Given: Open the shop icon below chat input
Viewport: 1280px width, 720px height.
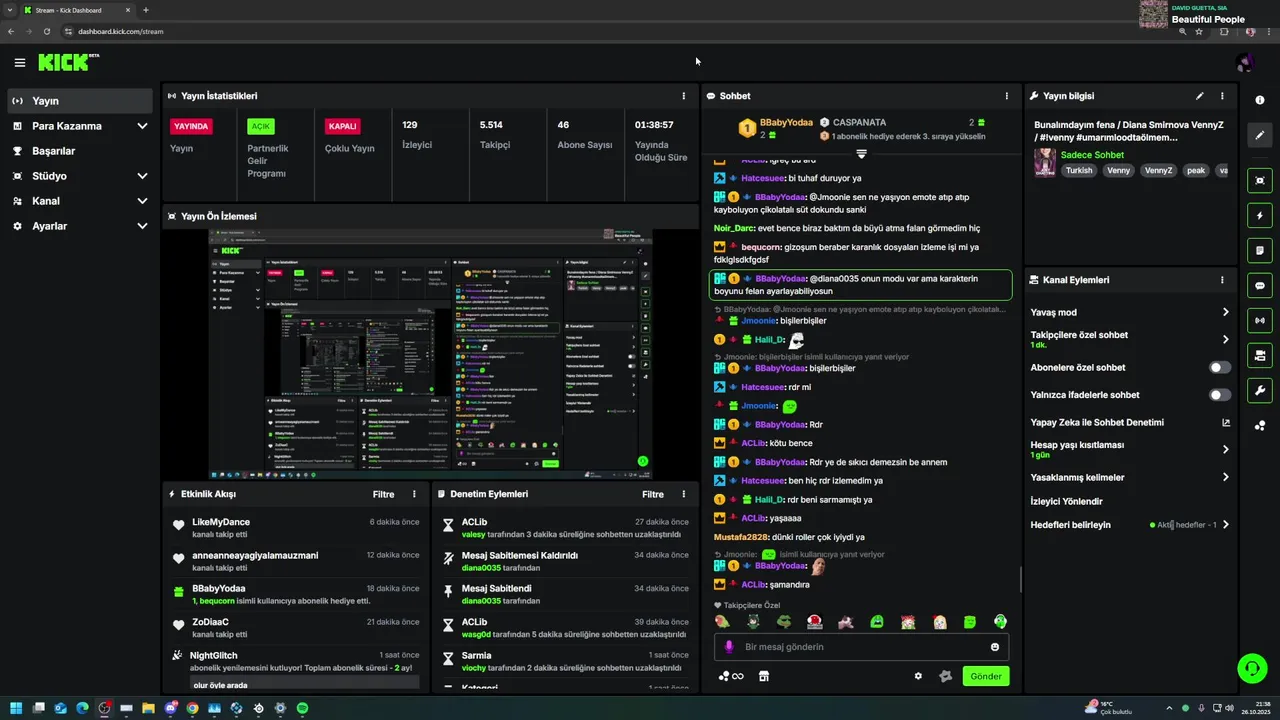Looking at the screenshot, I should [764, 676].
